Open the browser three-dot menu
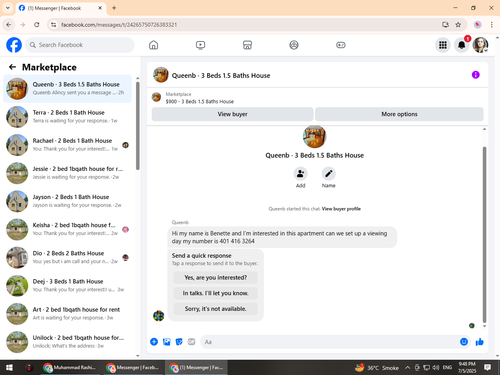This screenshot has height=375, width=500. point(491,25)
